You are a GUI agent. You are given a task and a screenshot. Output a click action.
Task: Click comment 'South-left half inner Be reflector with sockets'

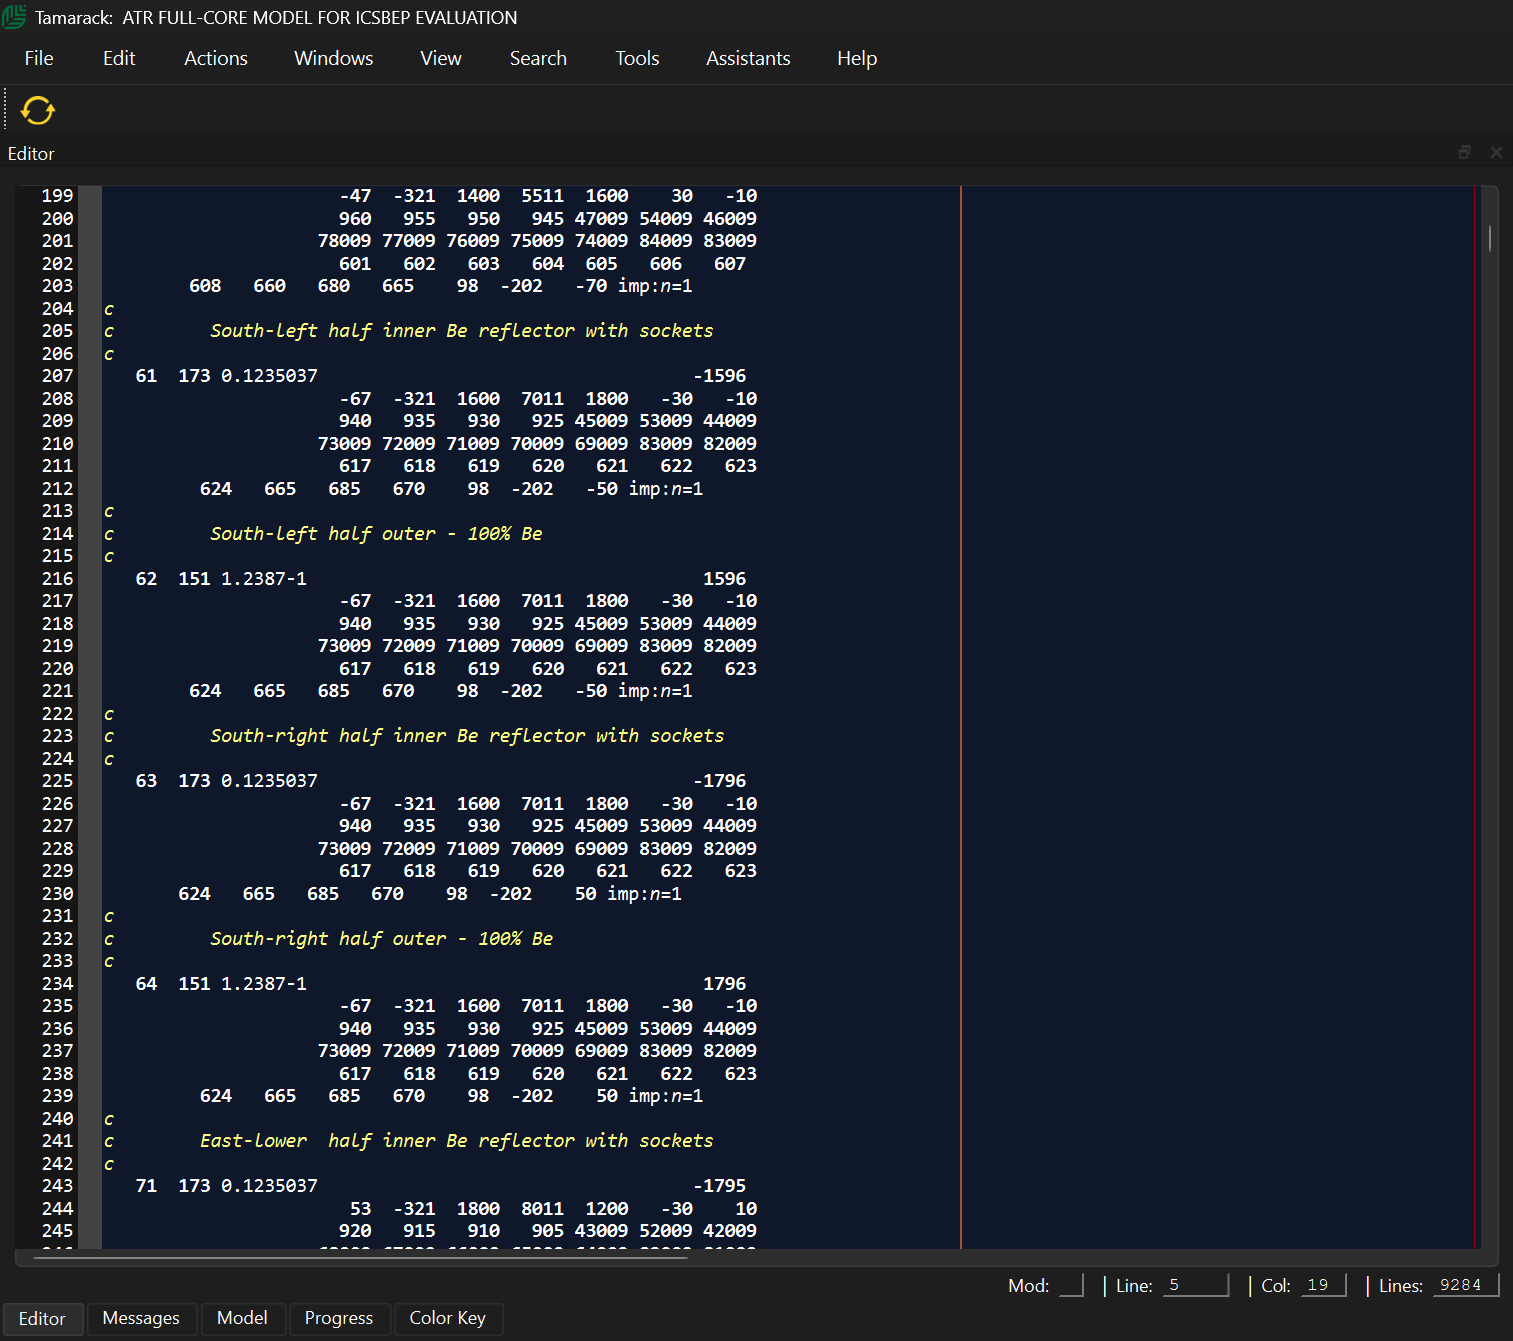click(461, 331)
